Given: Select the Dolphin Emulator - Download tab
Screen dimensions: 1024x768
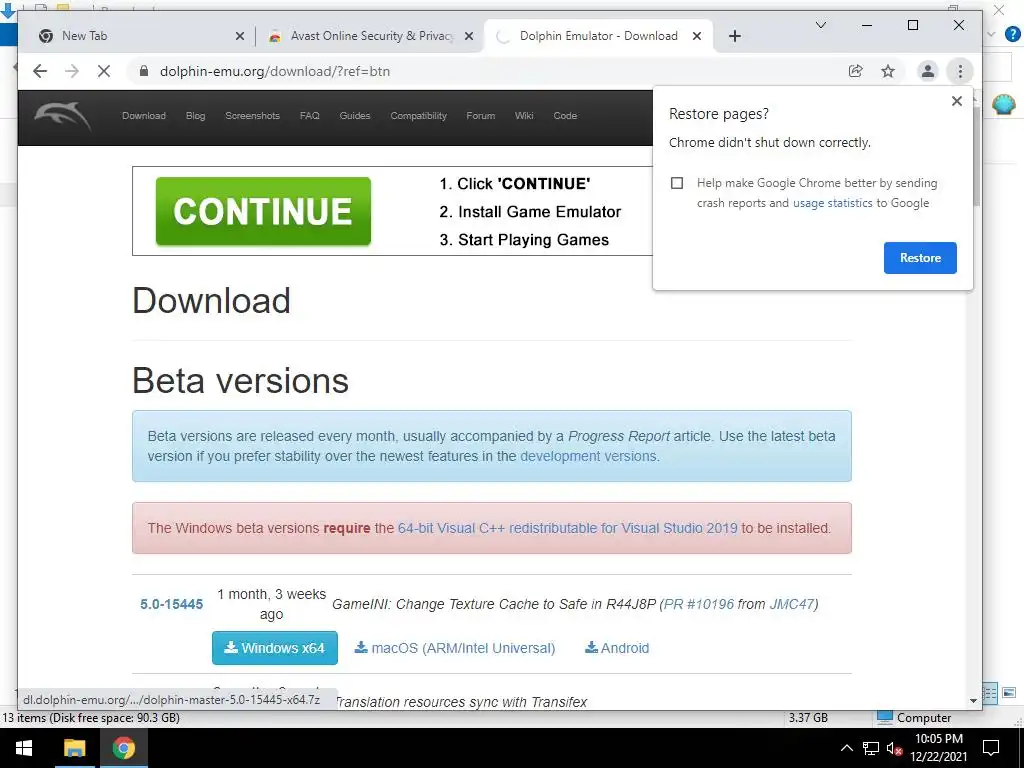Looking at the screenshot, I should click(x=598, y=36).
